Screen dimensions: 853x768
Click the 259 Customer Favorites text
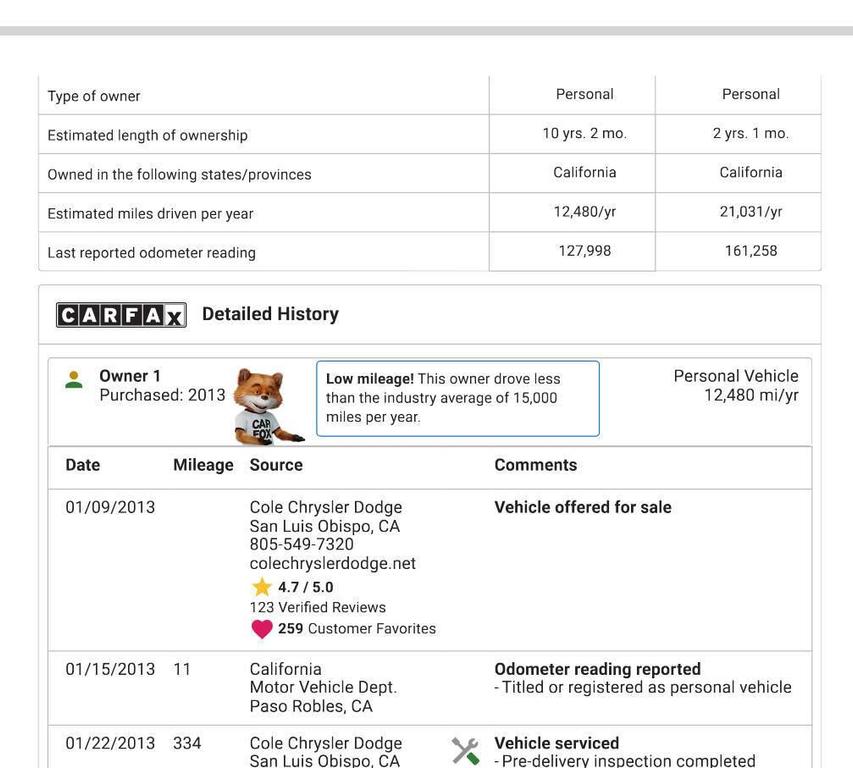tap(356, 629)
